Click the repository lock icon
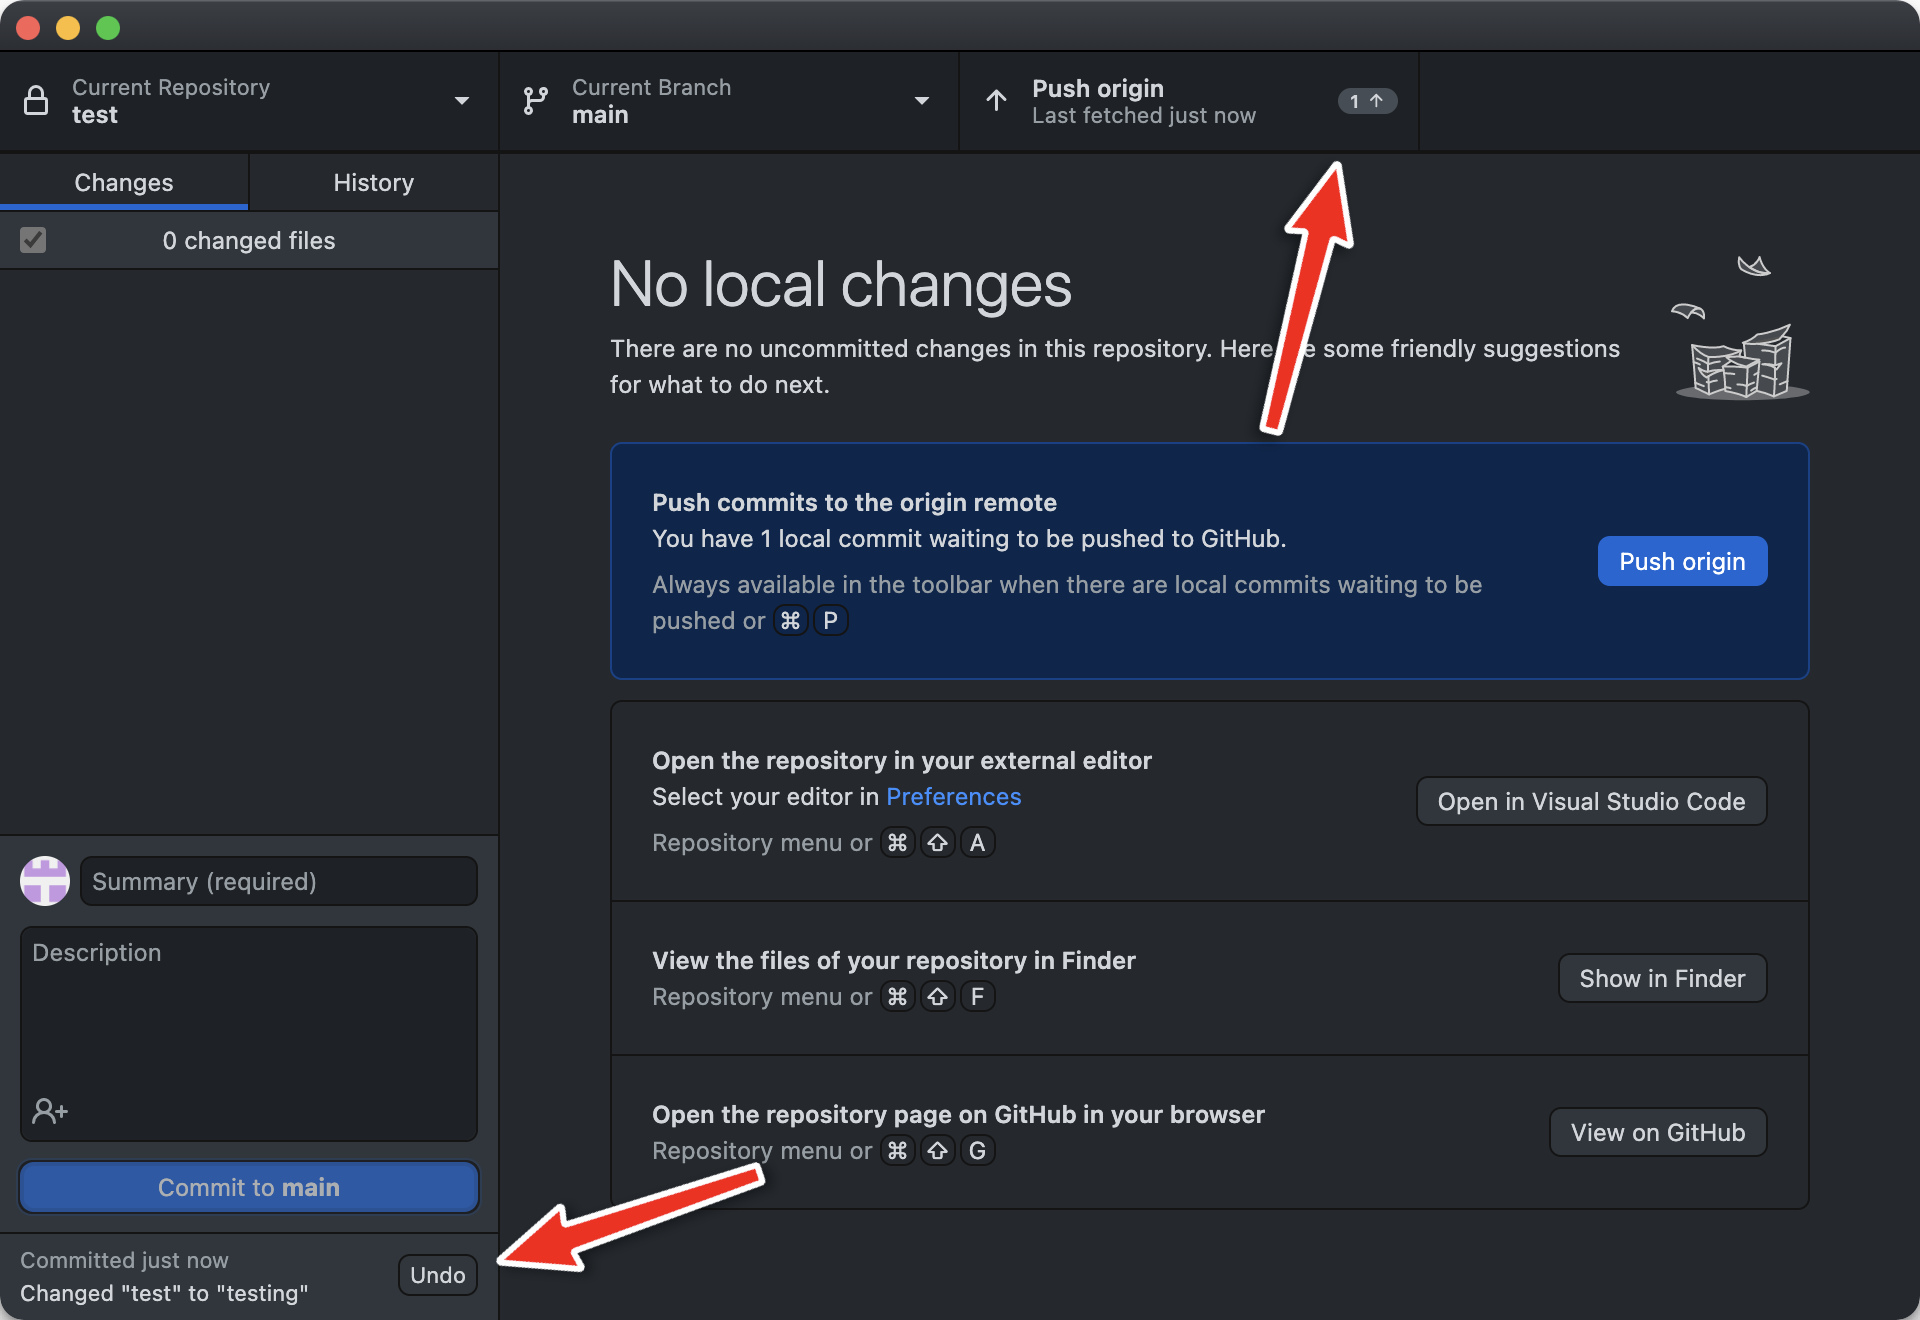Viewport: 1920px width, 1320px height. coord(36,101)
